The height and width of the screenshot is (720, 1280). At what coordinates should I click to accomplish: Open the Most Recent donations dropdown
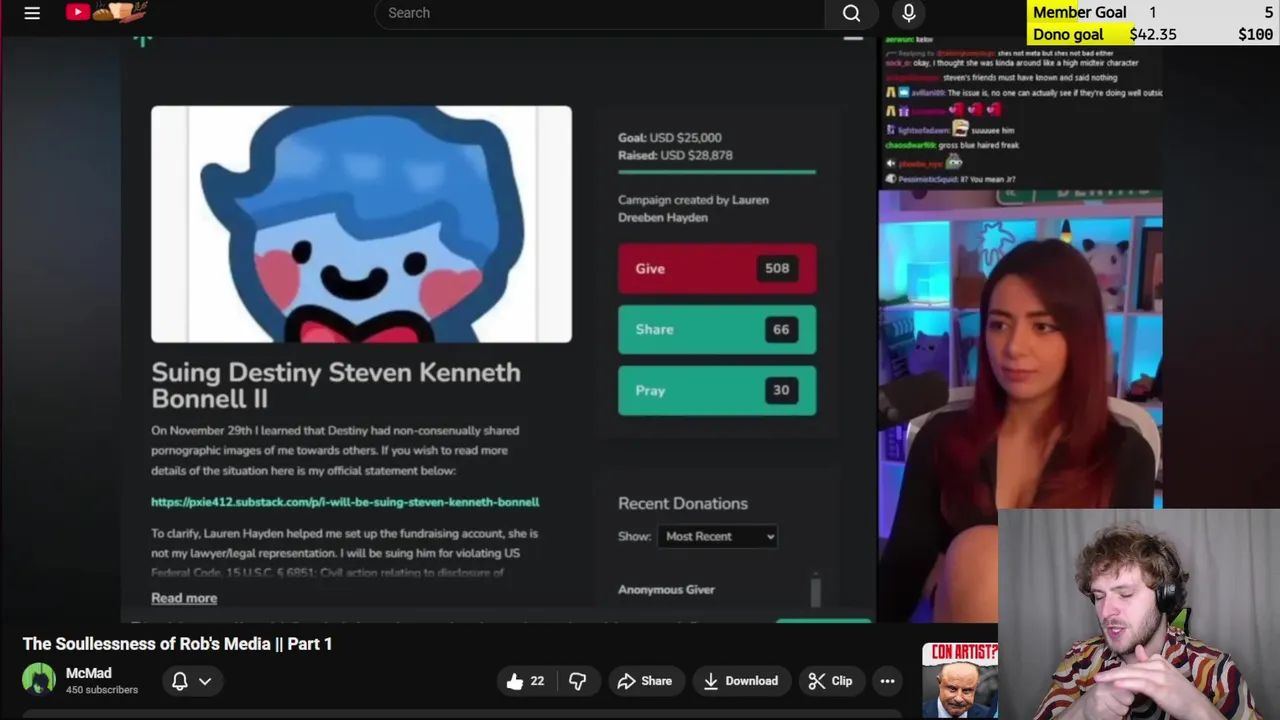(x=717, y=536)
